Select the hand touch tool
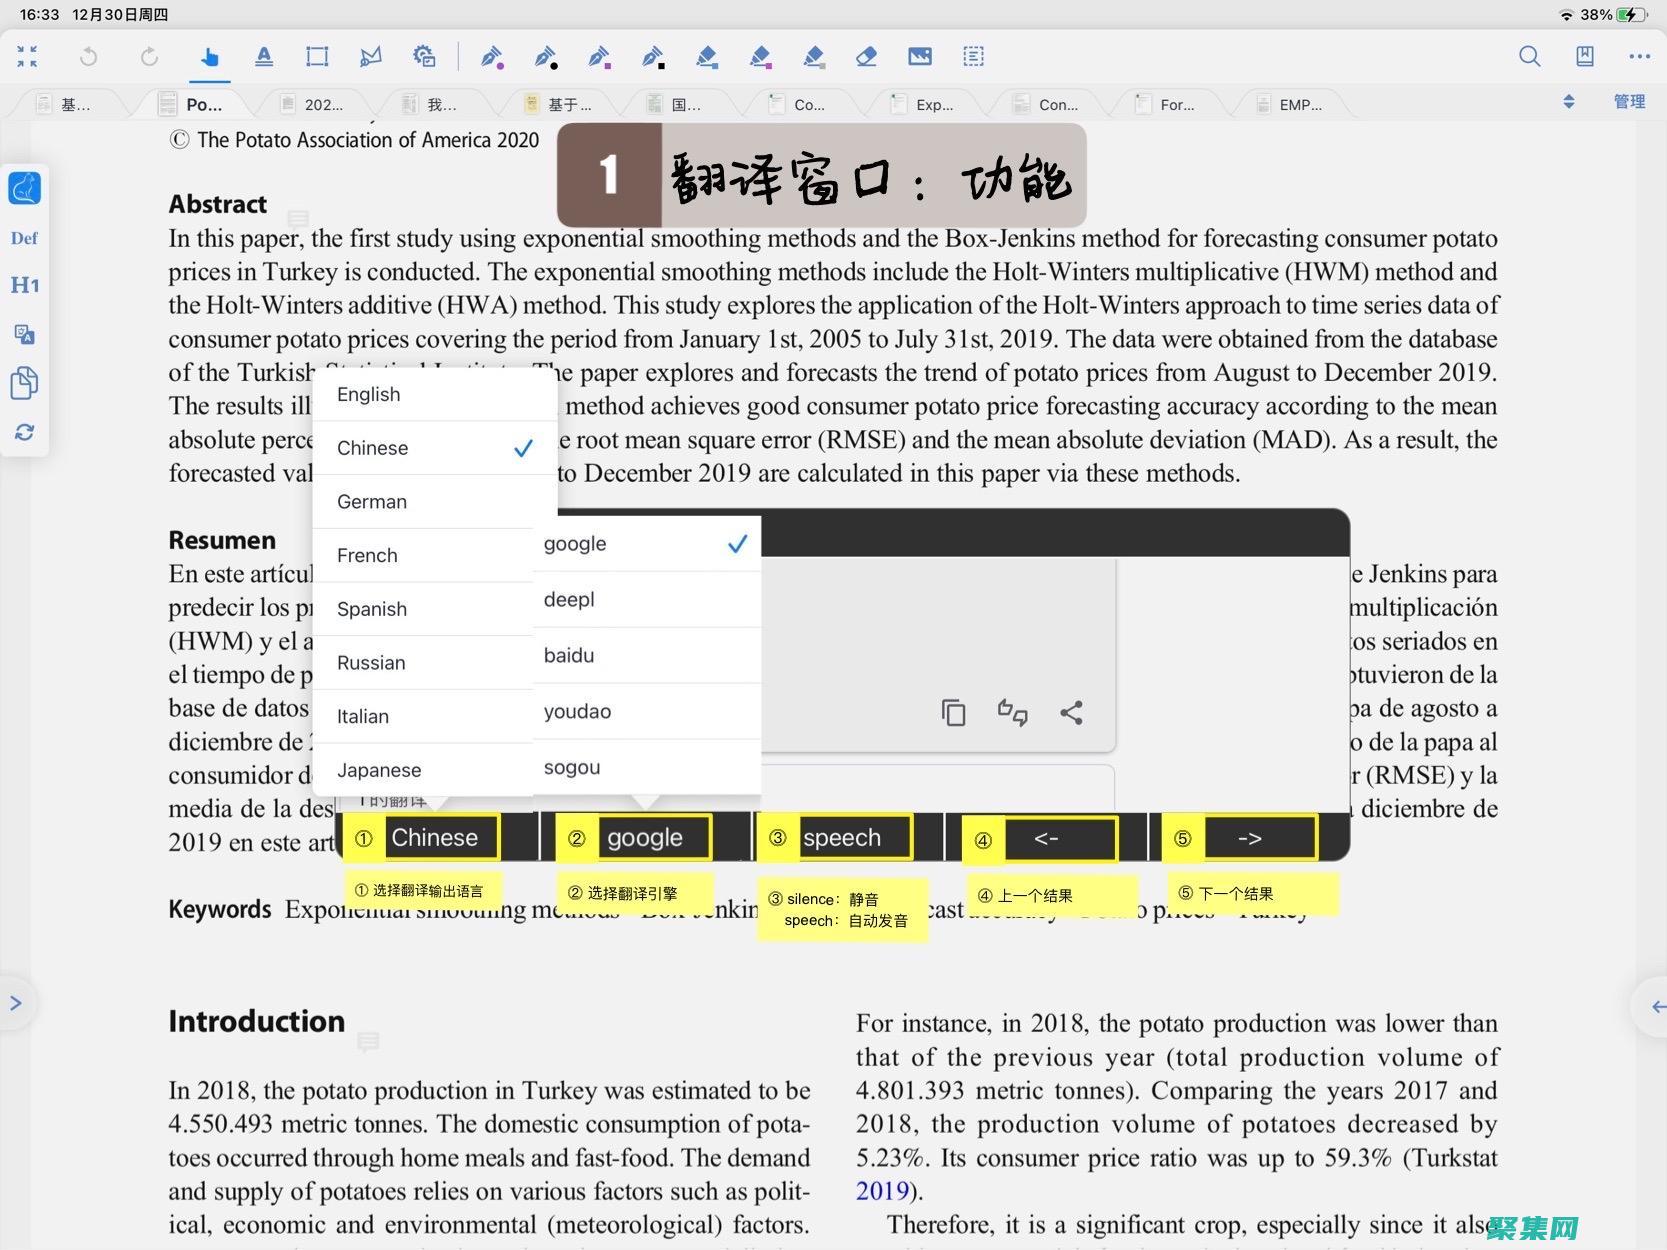The image size is (1667, 1250). pyautogui.click(x=210, y=57)
